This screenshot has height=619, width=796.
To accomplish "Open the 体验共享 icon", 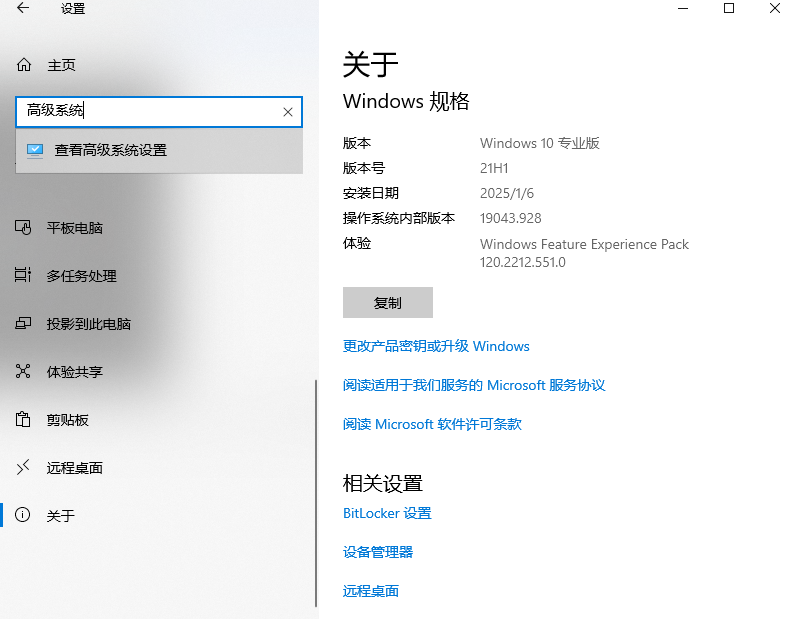I will pyautogui.click(x=23, y=371).
